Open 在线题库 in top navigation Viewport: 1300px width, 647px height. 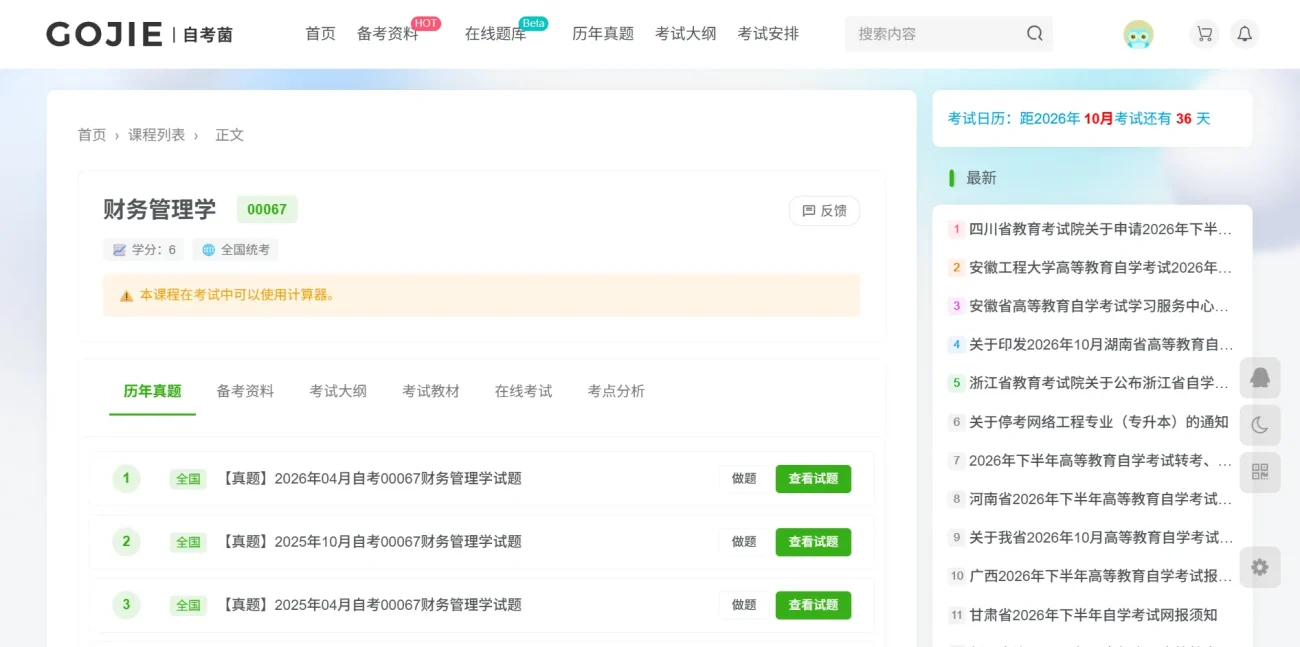(x=496, y=34)
